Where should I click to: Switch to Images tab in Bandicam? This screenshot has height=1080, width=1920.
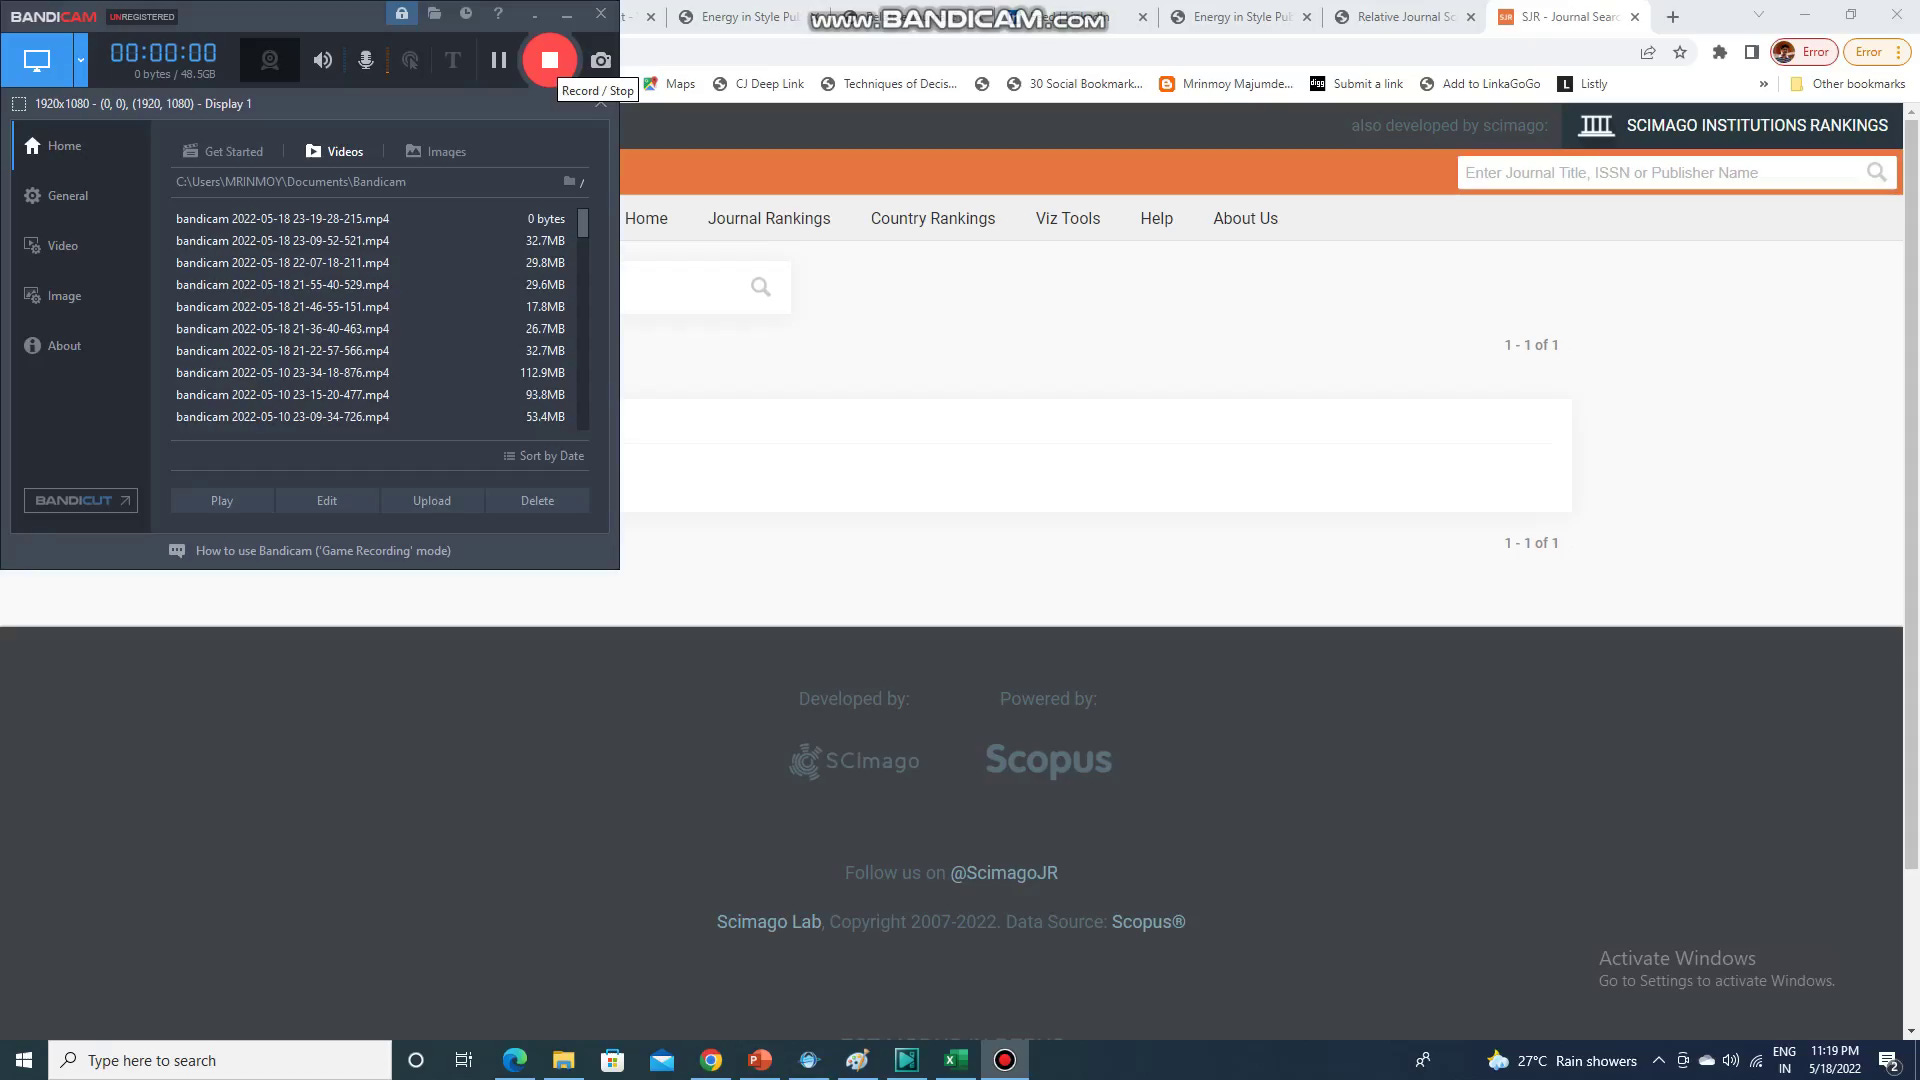click(436, 151)
